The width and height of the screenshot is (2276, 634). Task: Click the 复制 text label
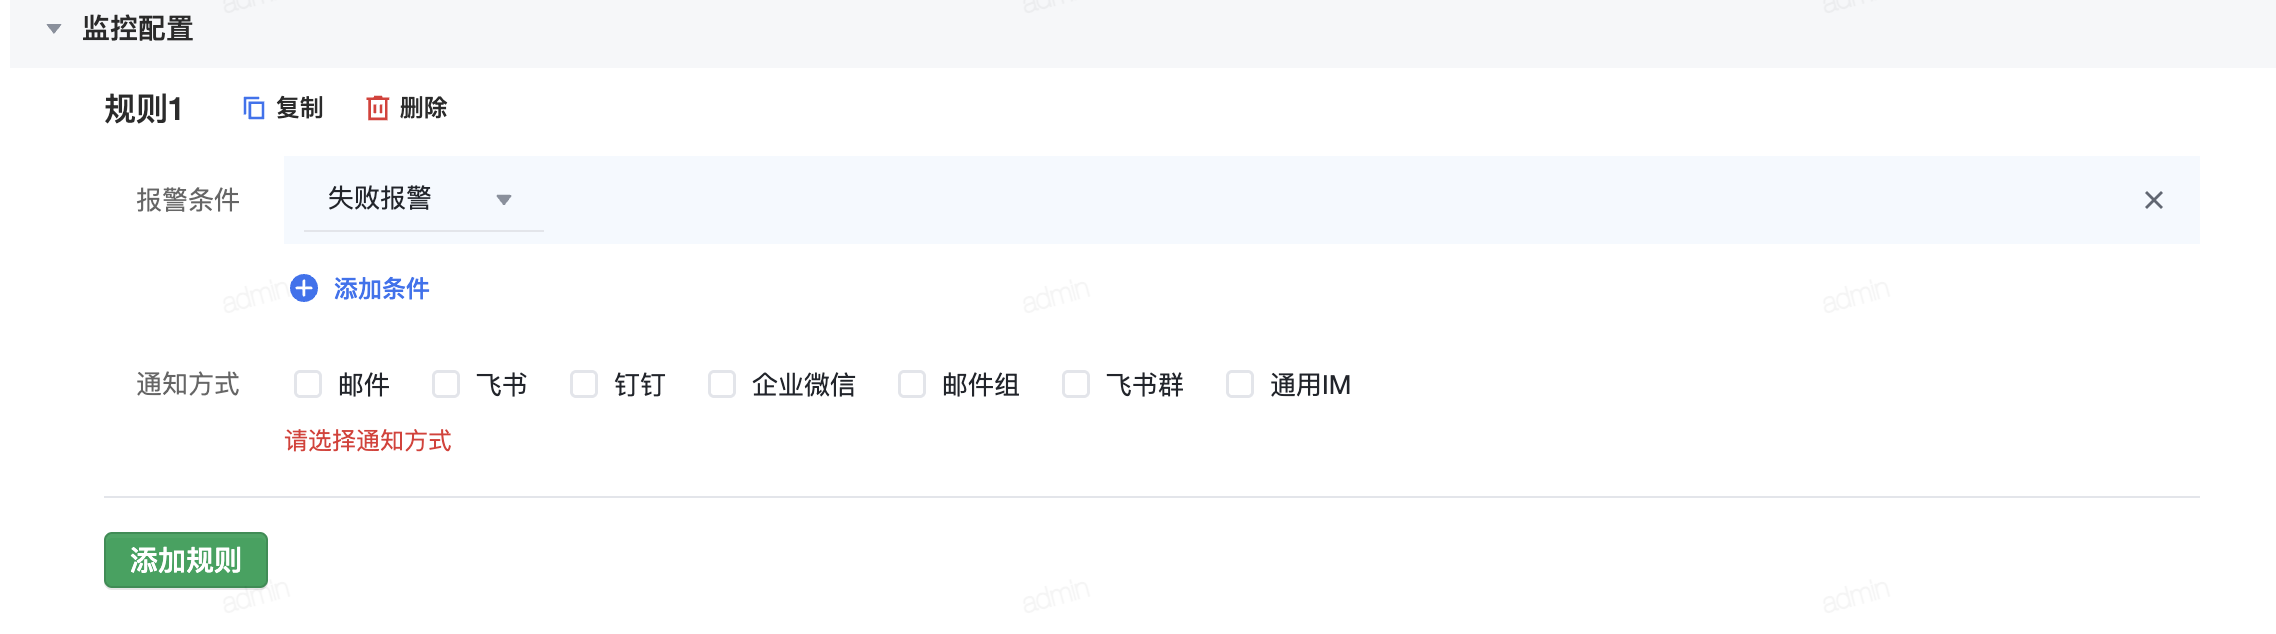pyautogui.click(x=299, y=108)
